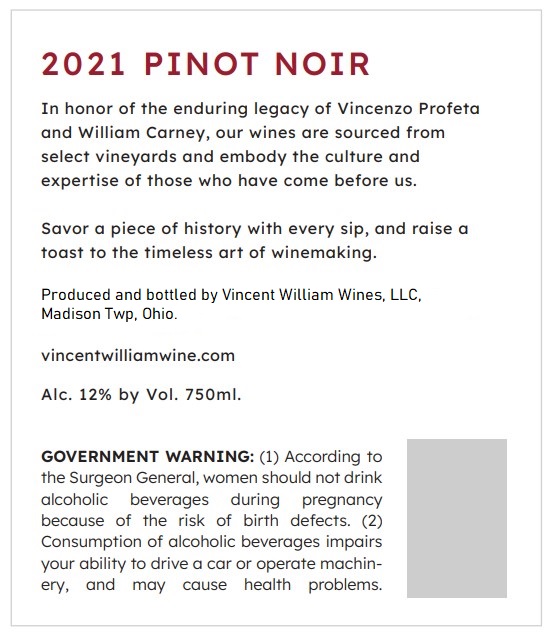Click the word NOIR in title
553x639 pixels.
pos(322,64)
